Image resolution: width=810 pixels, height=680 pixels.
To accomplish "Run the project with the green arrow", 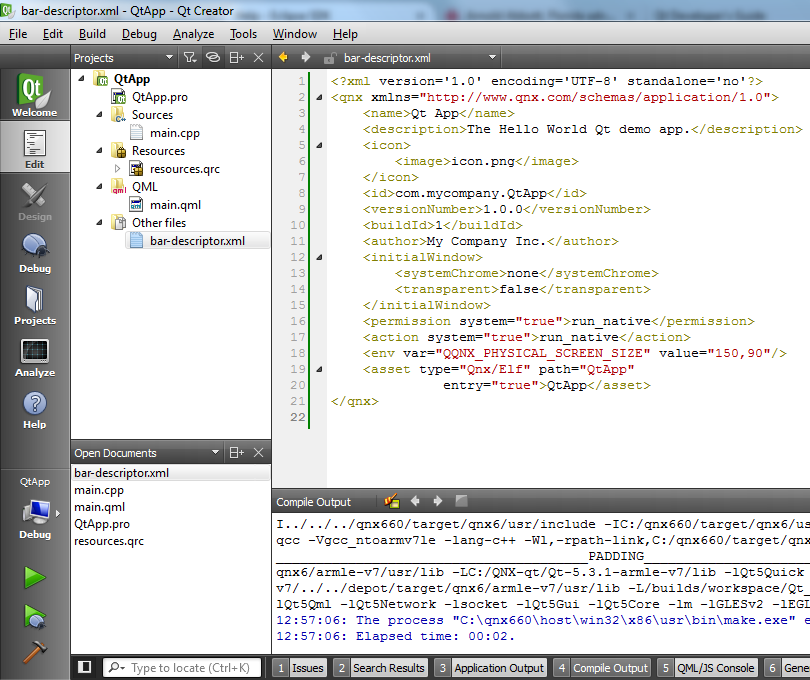I will click(34, 577).
